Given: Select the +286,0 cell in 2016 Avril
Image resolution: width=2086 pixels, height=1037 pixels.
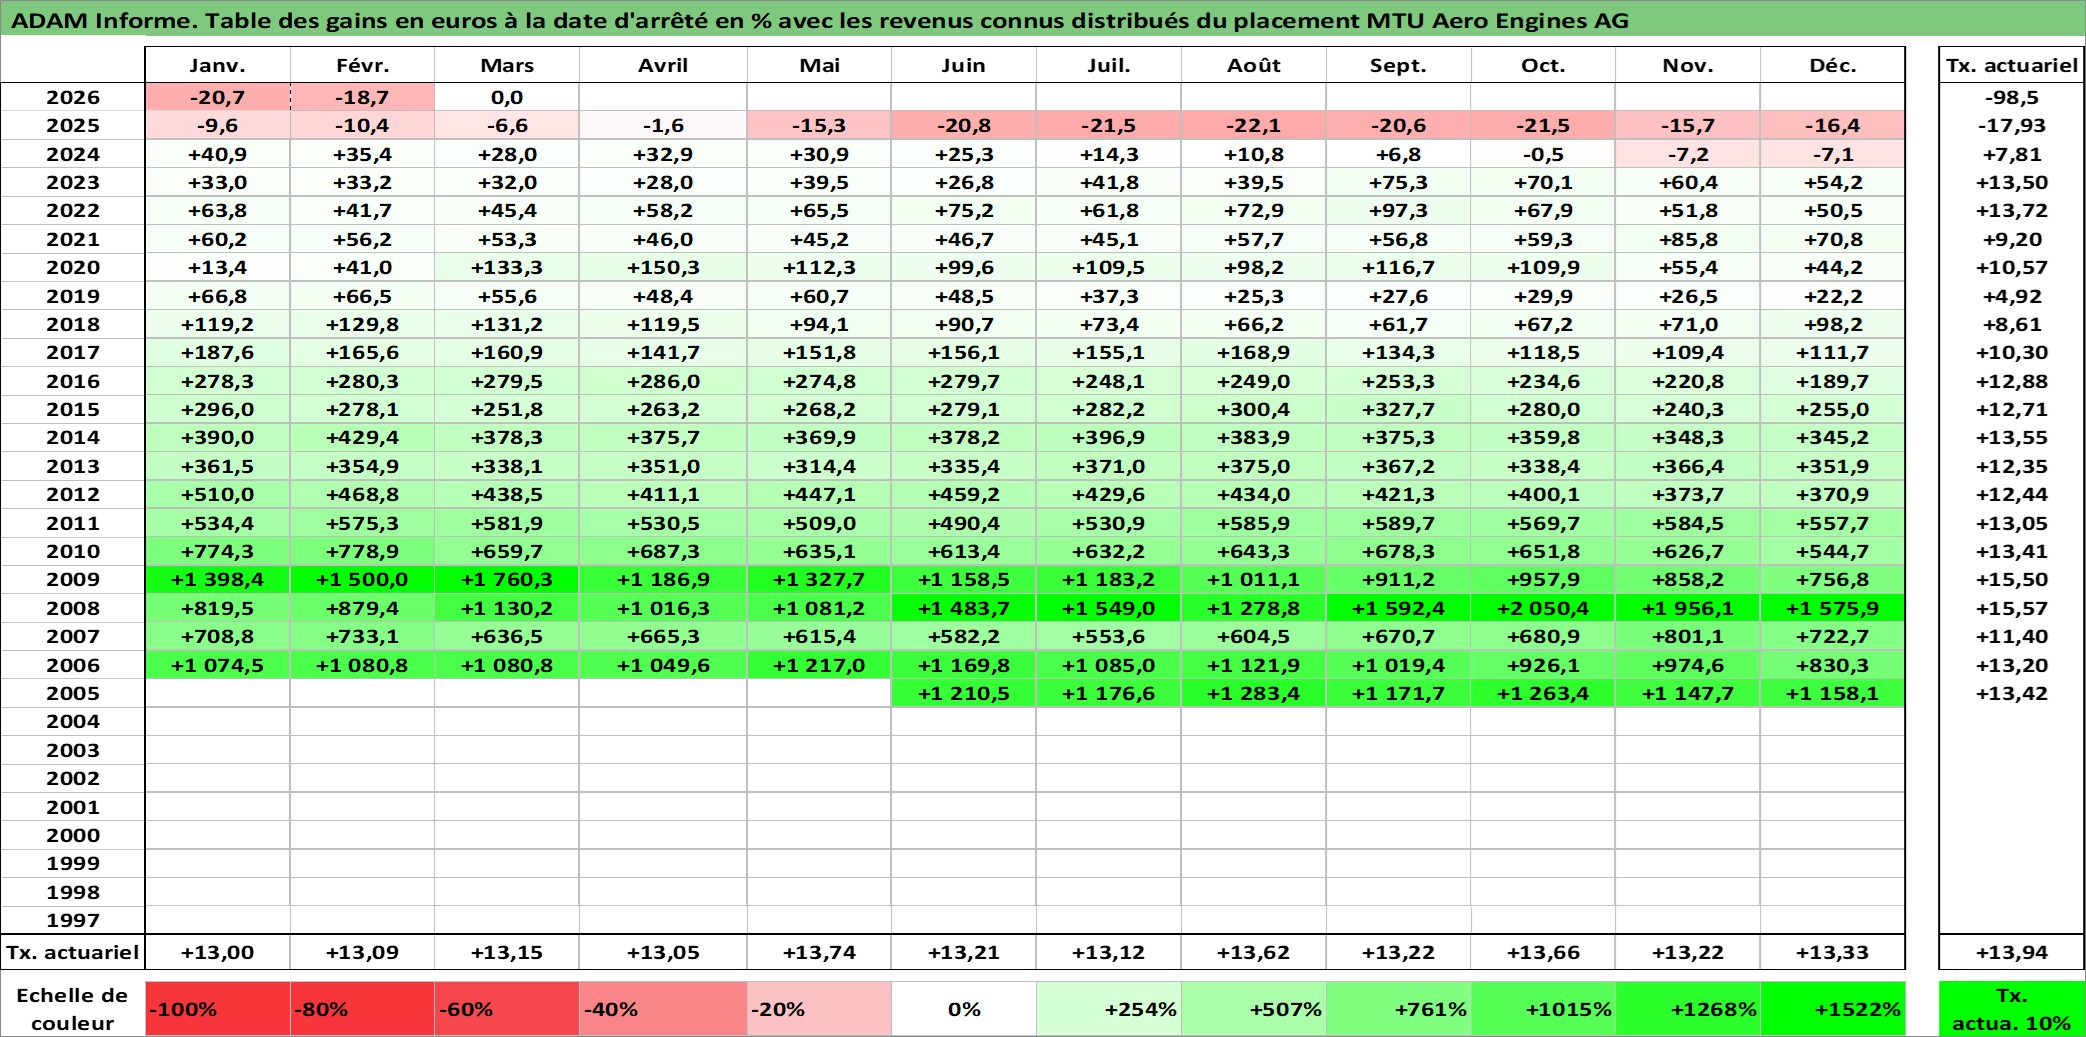Looking at the screenshot, I should click(x=663, y=381).
